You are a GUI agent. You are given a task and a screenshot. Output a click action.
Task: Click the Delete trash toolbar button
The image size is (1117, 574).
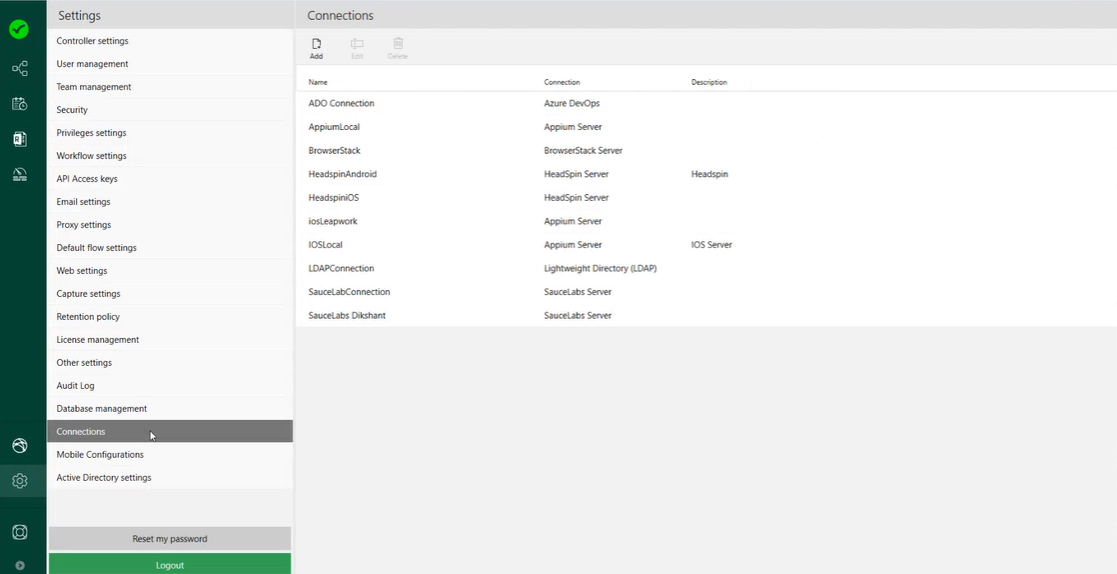pos(398,48)
